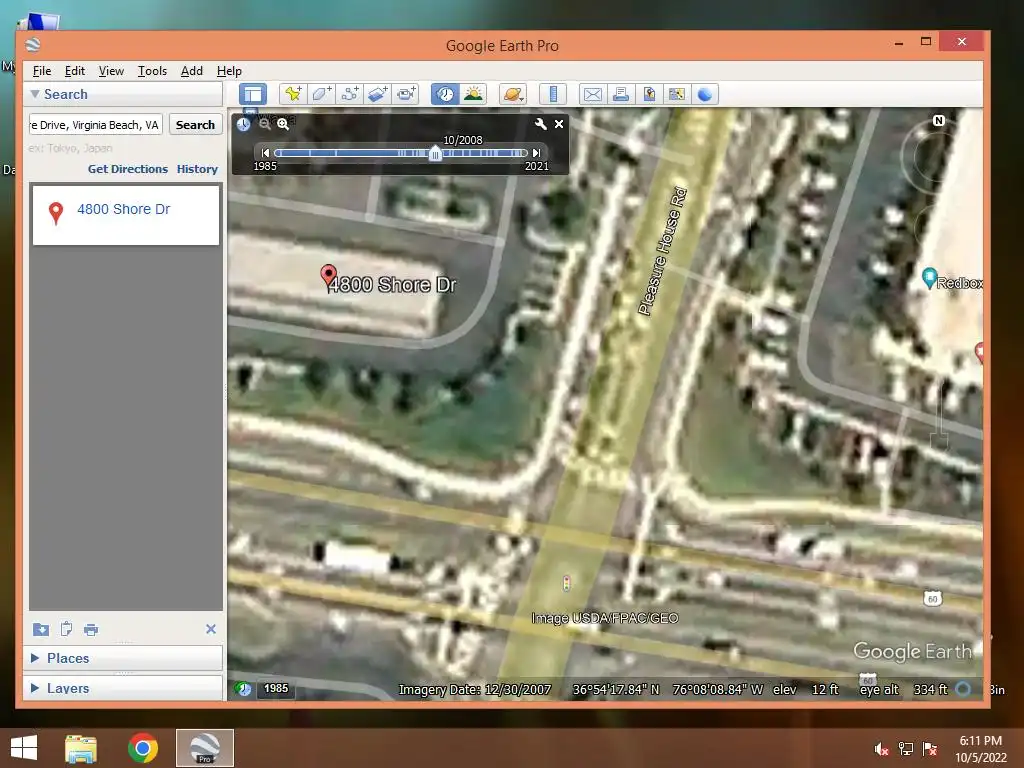Open the View menu
This screenshot has width=1024, height=768.
coord(111,71)
